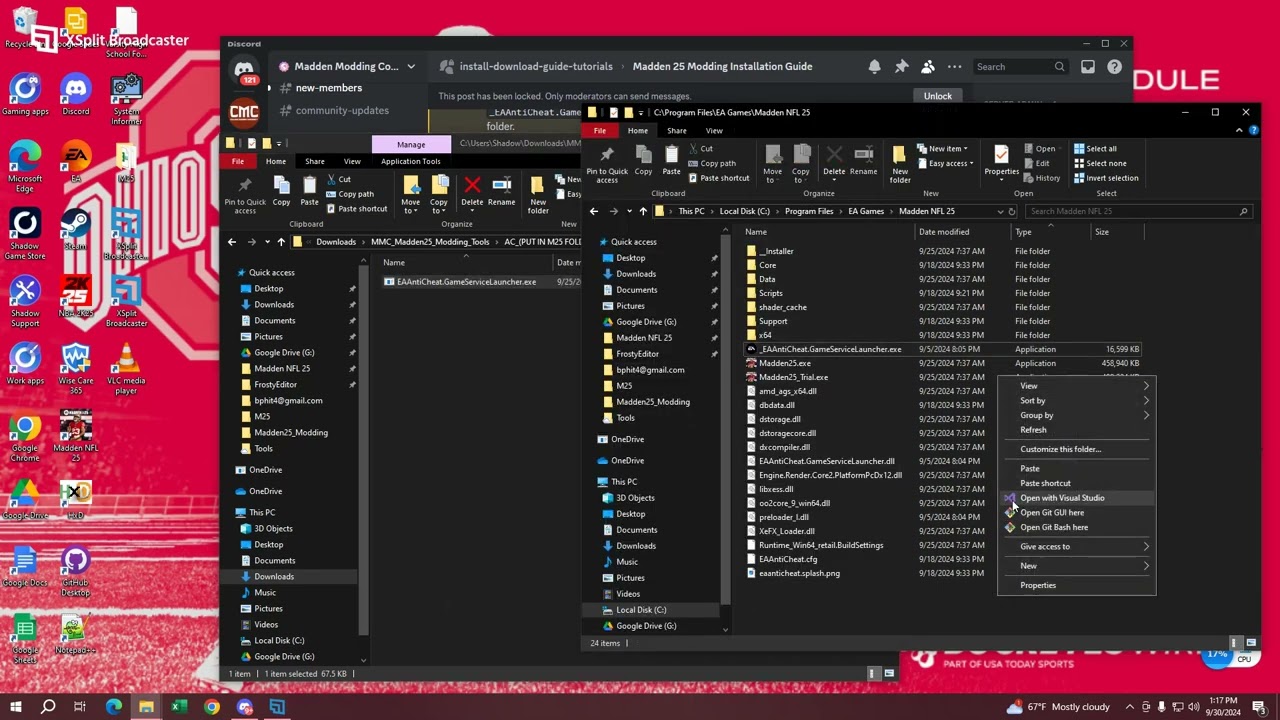
Task: Expand the Sort by submenu in context menu
Action: (x=1077, y=400)
